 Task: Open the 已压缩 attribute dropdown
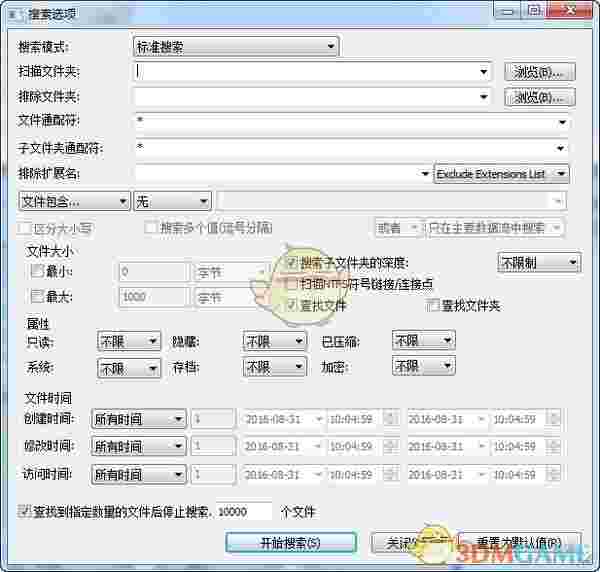[424, 340]
